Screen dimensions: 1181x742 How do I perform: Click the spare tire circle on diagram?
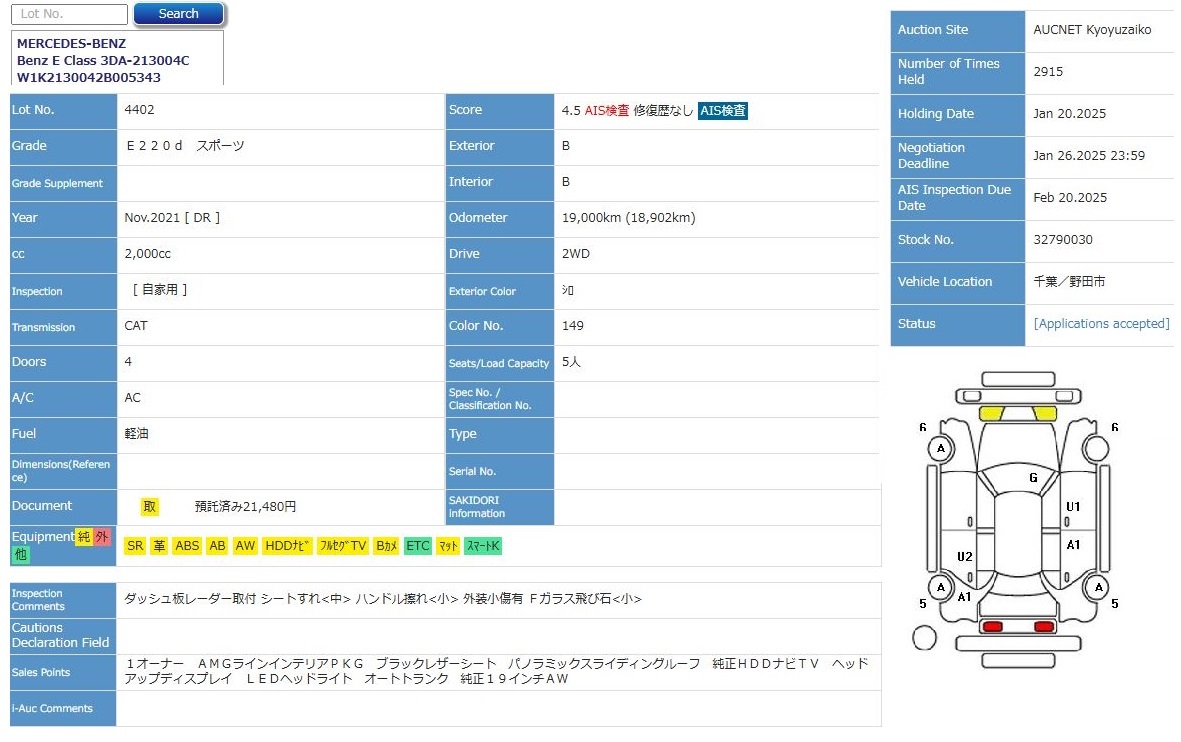pyautogui.click(x=925, y=637)
